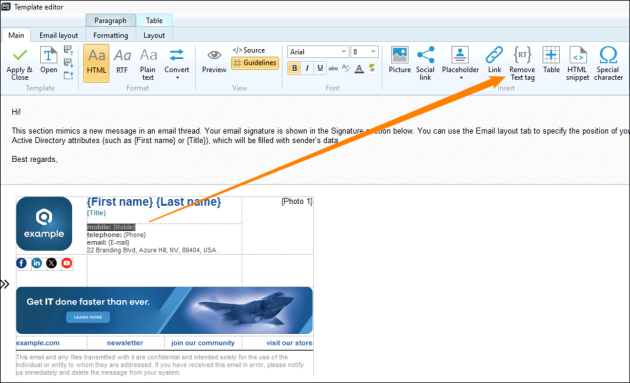Switch to the Main tab

(16, 35)
